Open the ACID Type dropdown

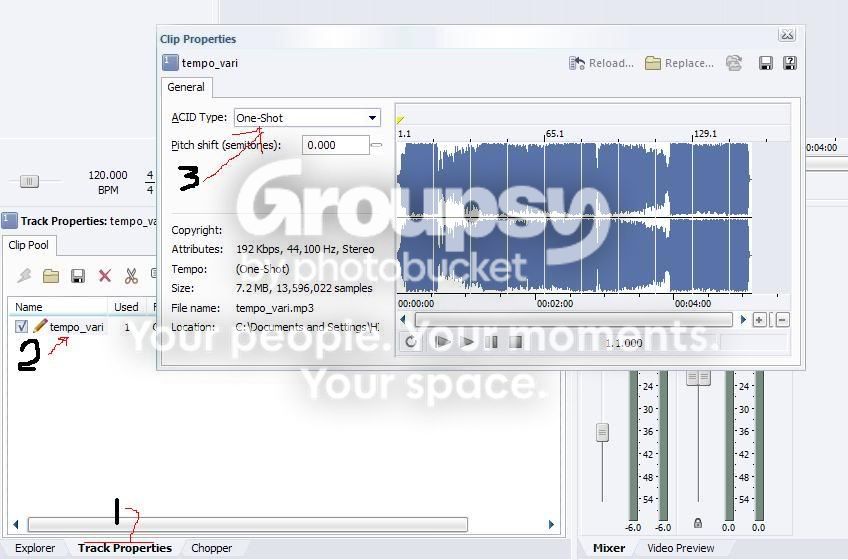coord(307,117)
